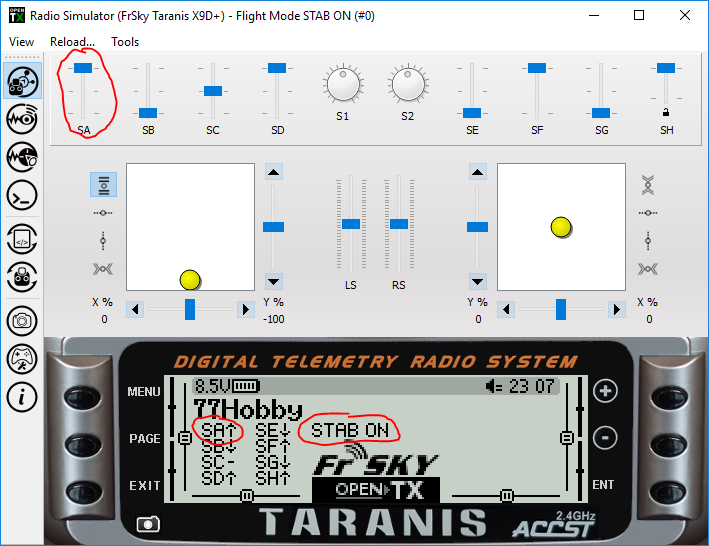Click the 77Hobby model name on LCD
The image size is (709, 546).
(x=248, y=409)
